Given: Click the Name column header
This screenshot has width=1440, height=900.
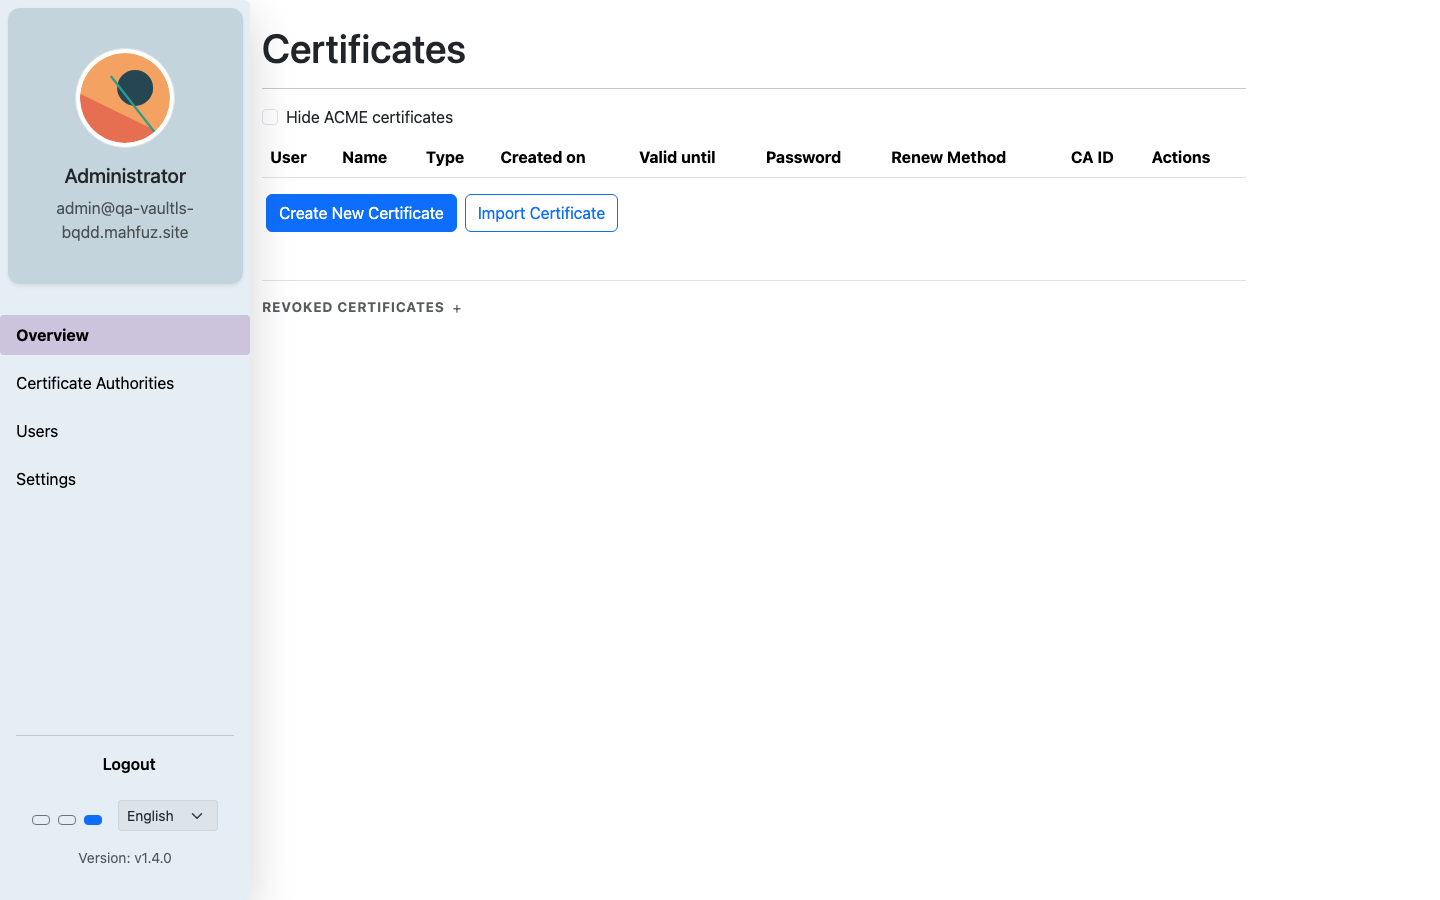Looking at the screenshot, I should (x=364, y=157).
